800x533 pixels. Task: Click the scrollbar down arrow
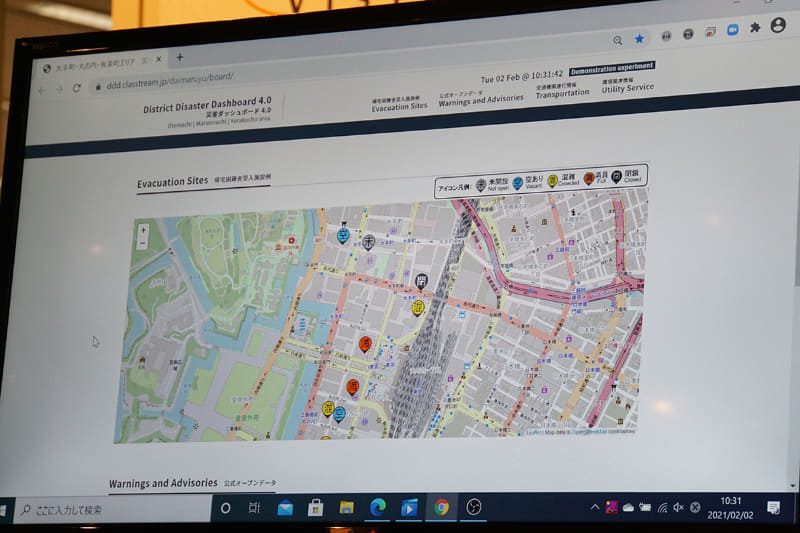coord(792,486)
